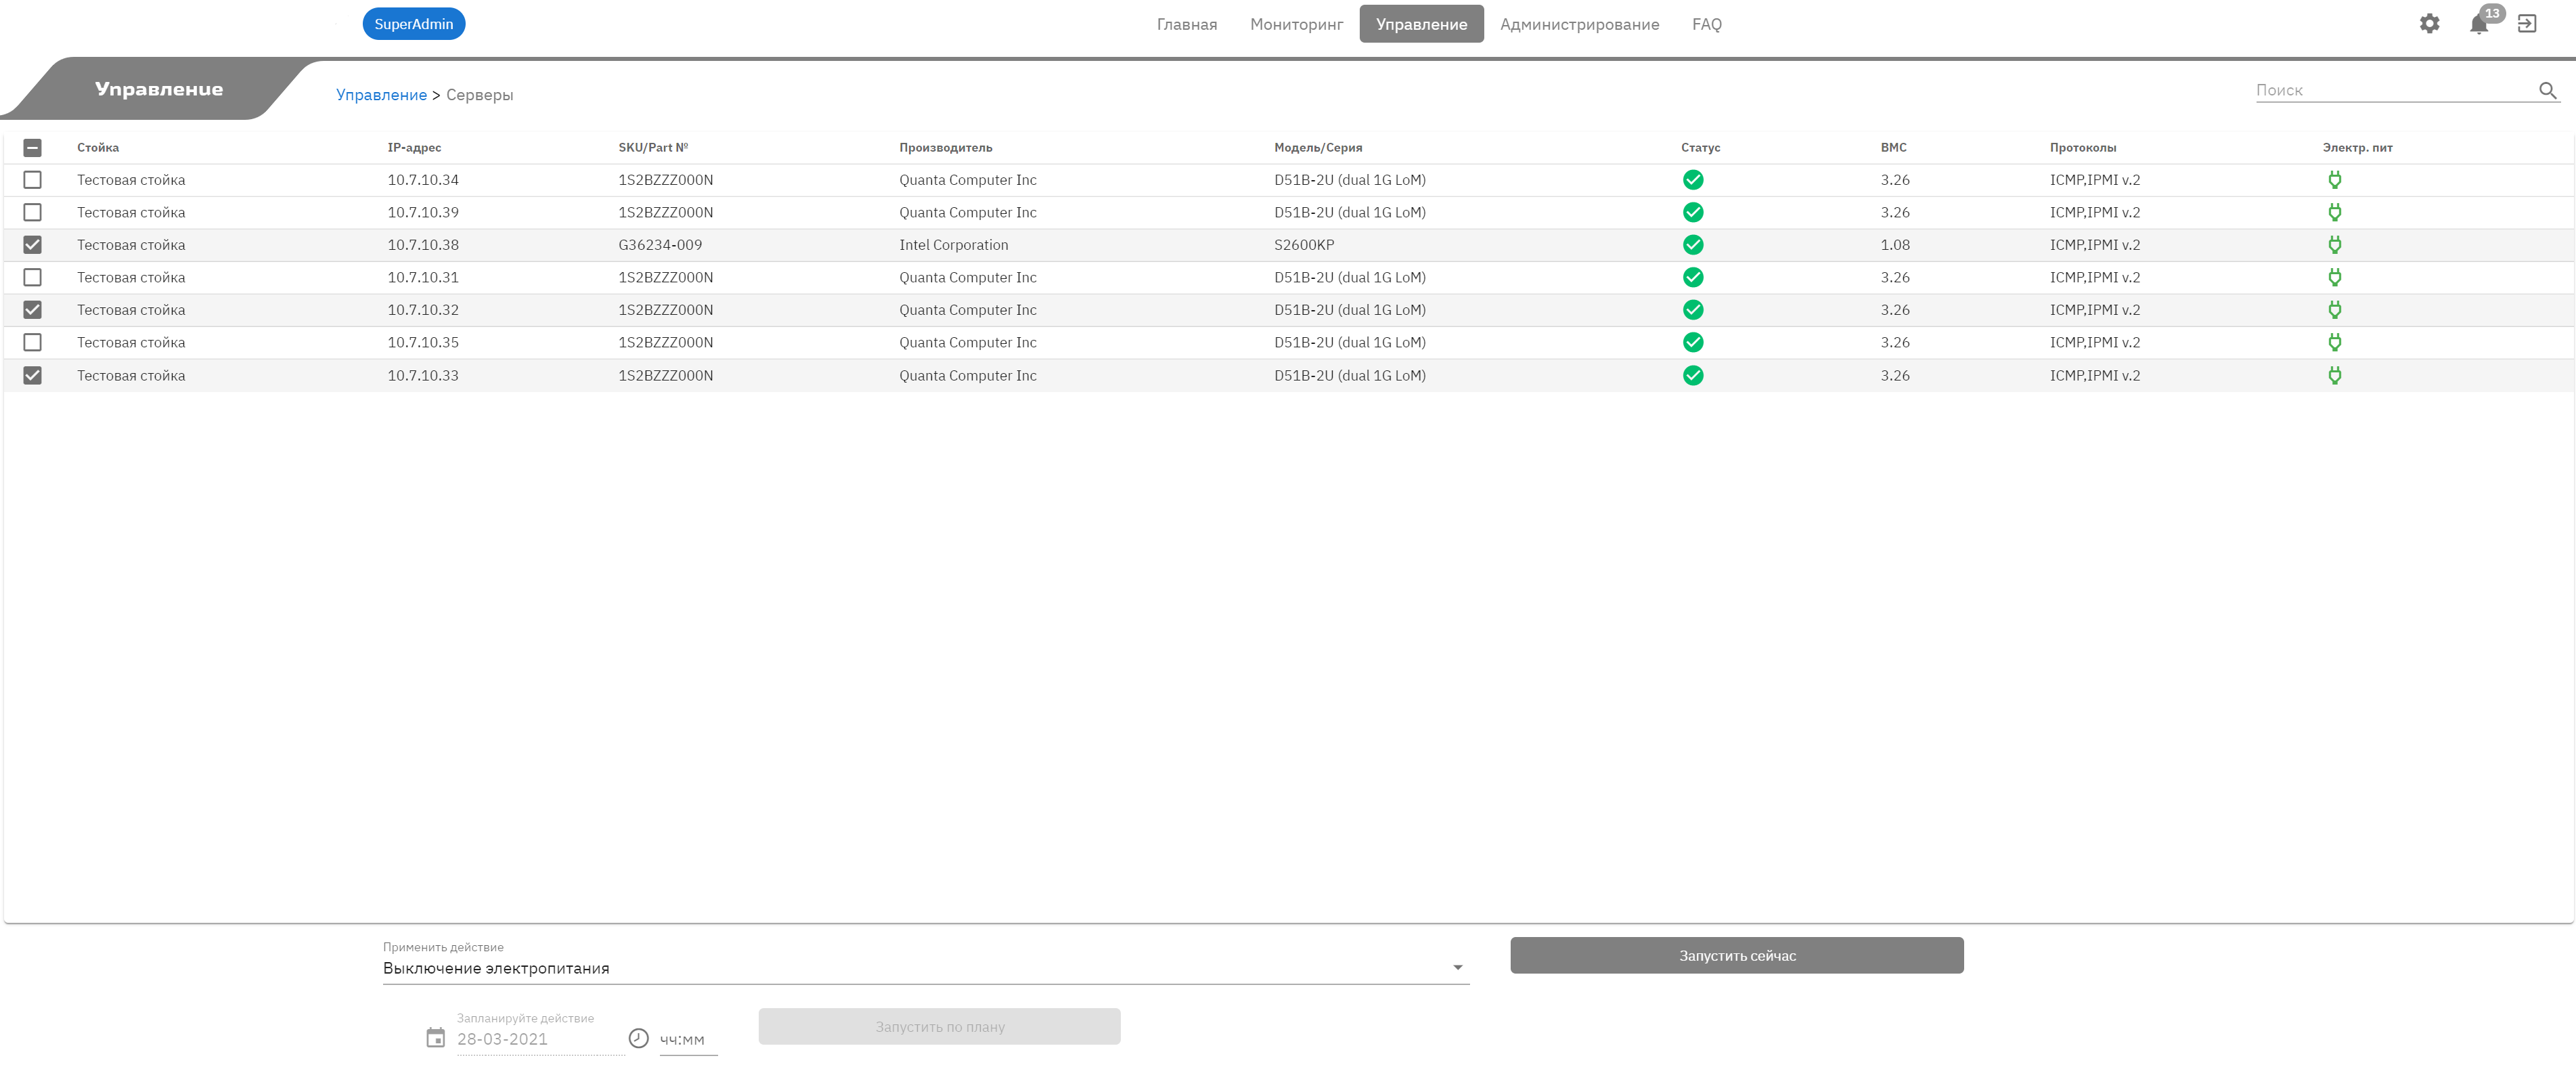Go to 'Администрирование' in the top menu
2576x1065 pixels.
pos(1579,24)
